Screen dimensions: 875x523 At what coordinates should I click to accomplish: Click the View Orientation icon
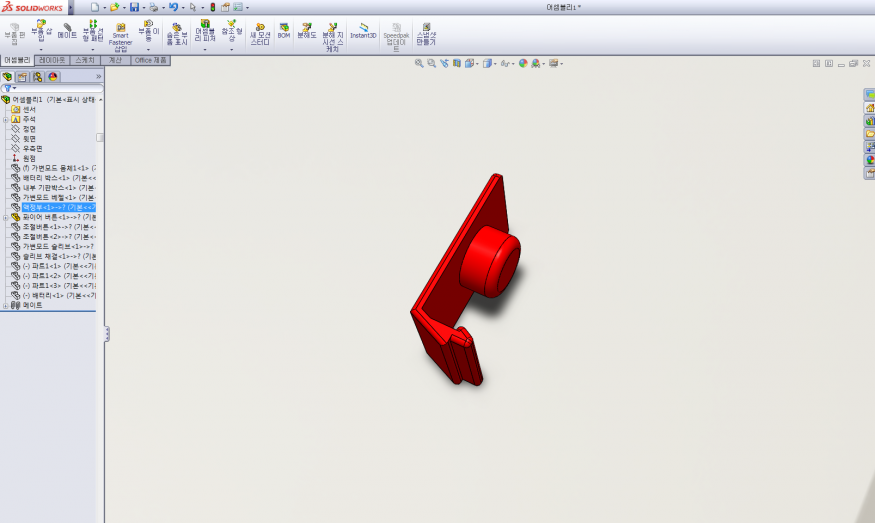469,63
